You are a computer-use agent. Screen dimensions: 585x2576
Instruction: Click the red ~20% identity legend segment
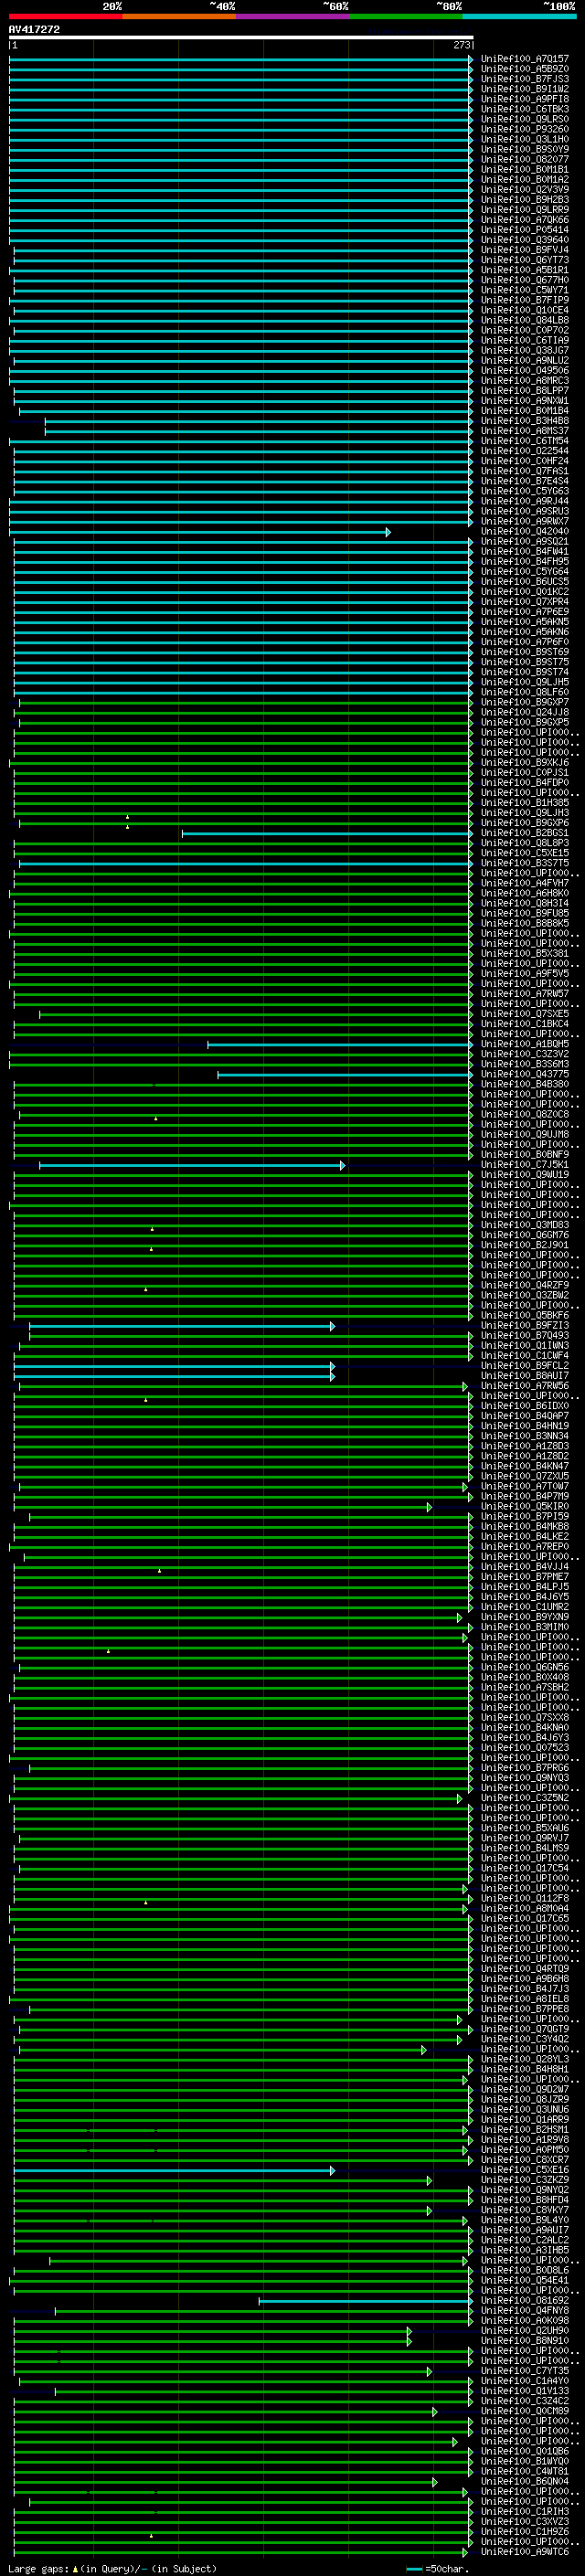(x=66, y=16)
